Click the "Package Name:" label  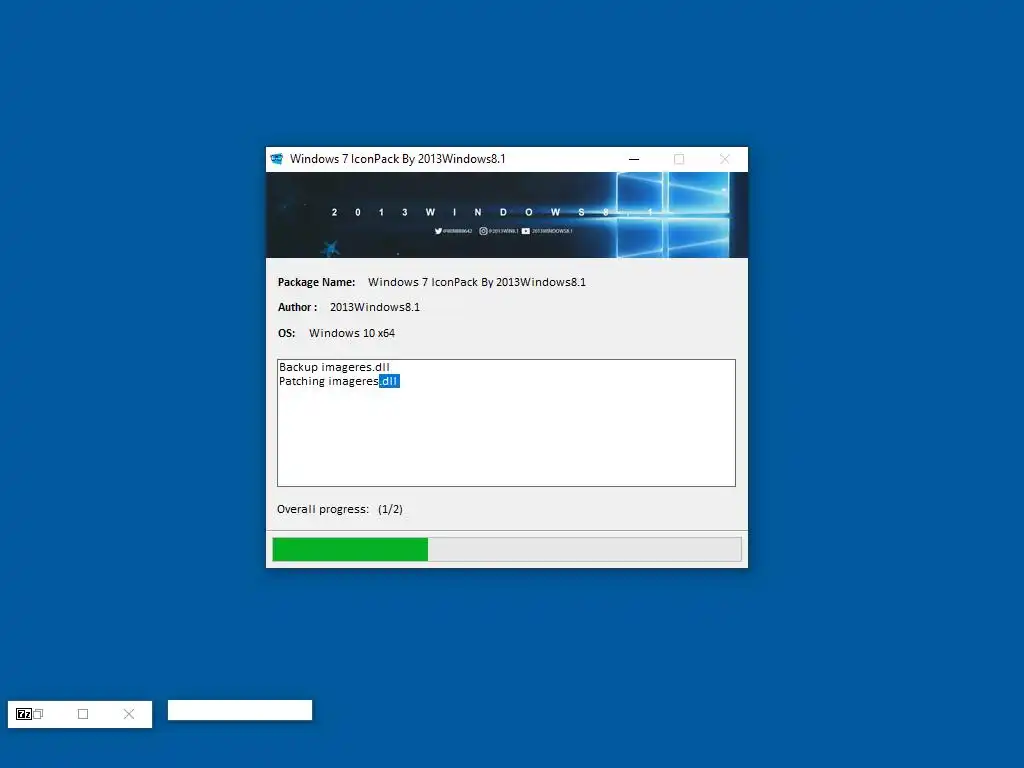click(x=316, y=282)
